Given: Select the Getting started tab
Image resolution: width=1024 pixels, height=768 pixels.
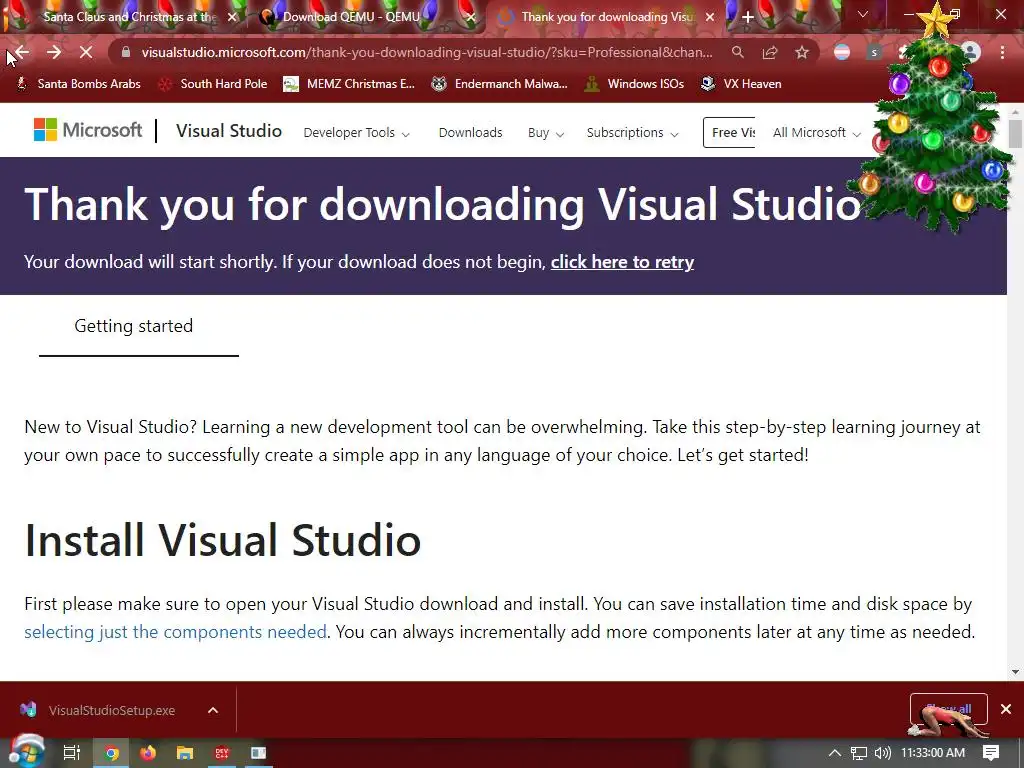Looking at the screenshot, I should point(134,326).
